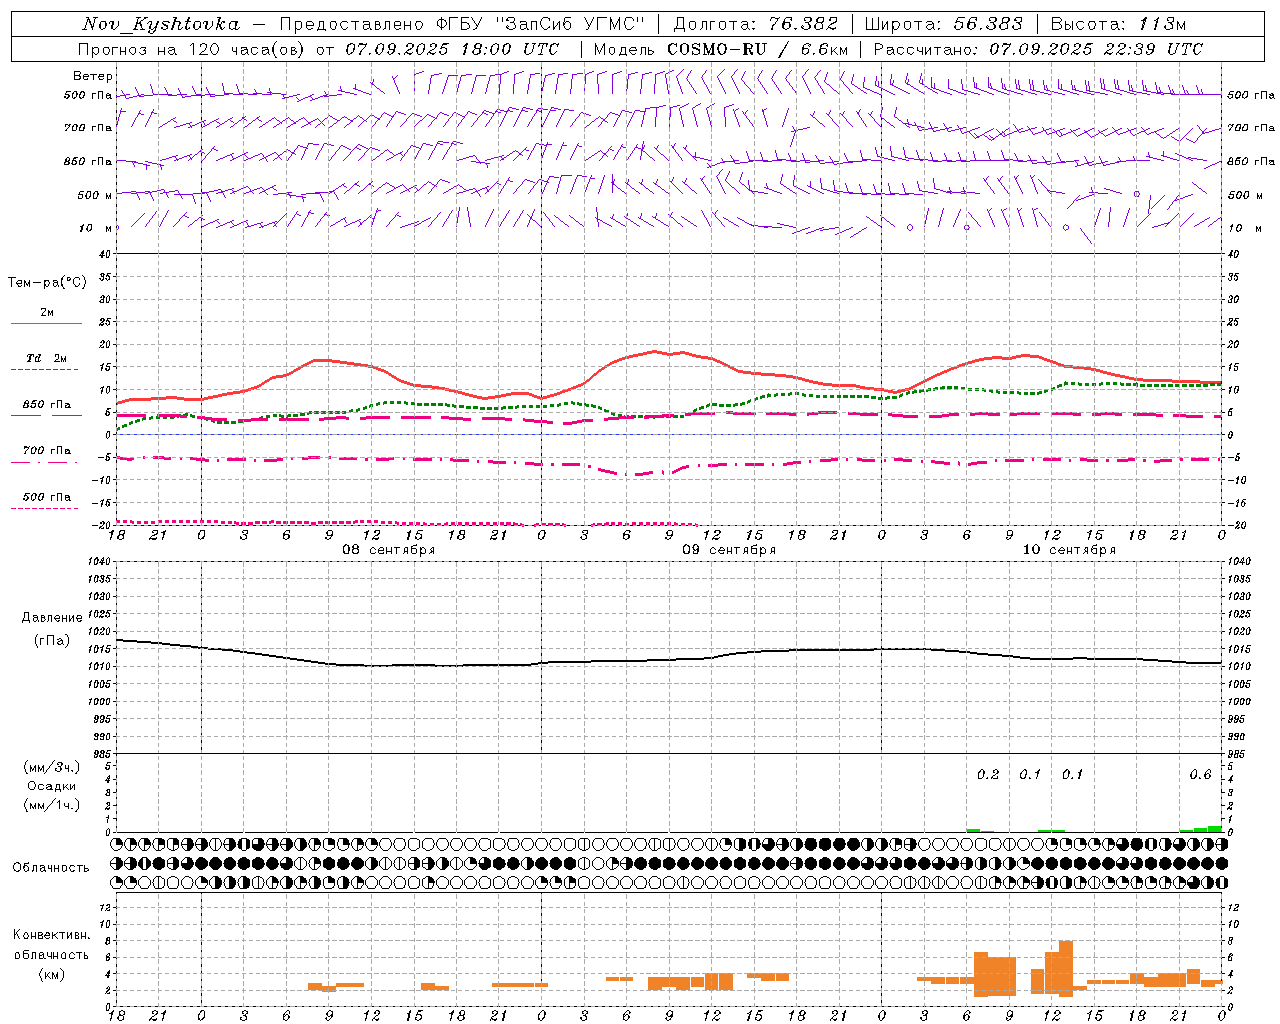Click calculation time Рассчитано: 07.09.2025 22:39 UTC

click(x=1038, y=49)
